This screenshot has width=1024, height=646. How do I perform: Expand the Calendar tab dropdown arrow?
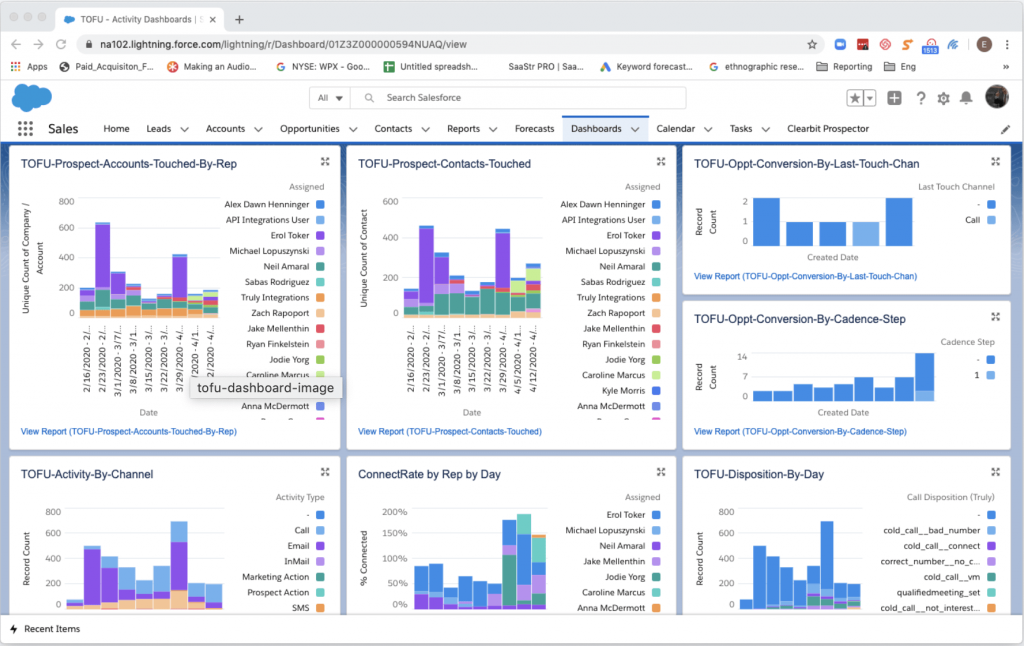coord(708,129)
